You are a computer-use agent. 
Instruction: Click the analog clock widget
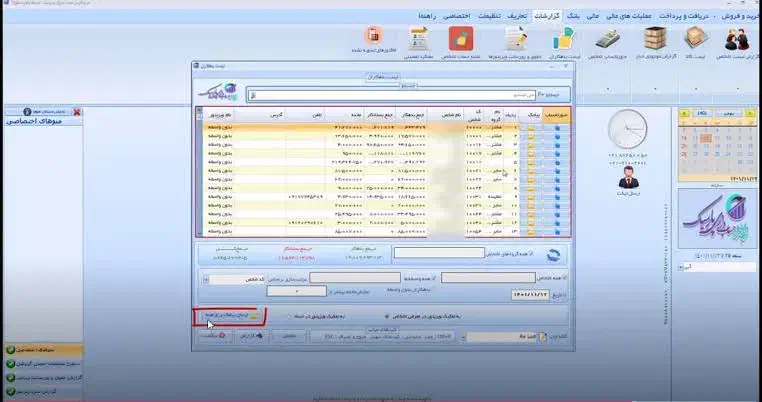click(628, 129)
